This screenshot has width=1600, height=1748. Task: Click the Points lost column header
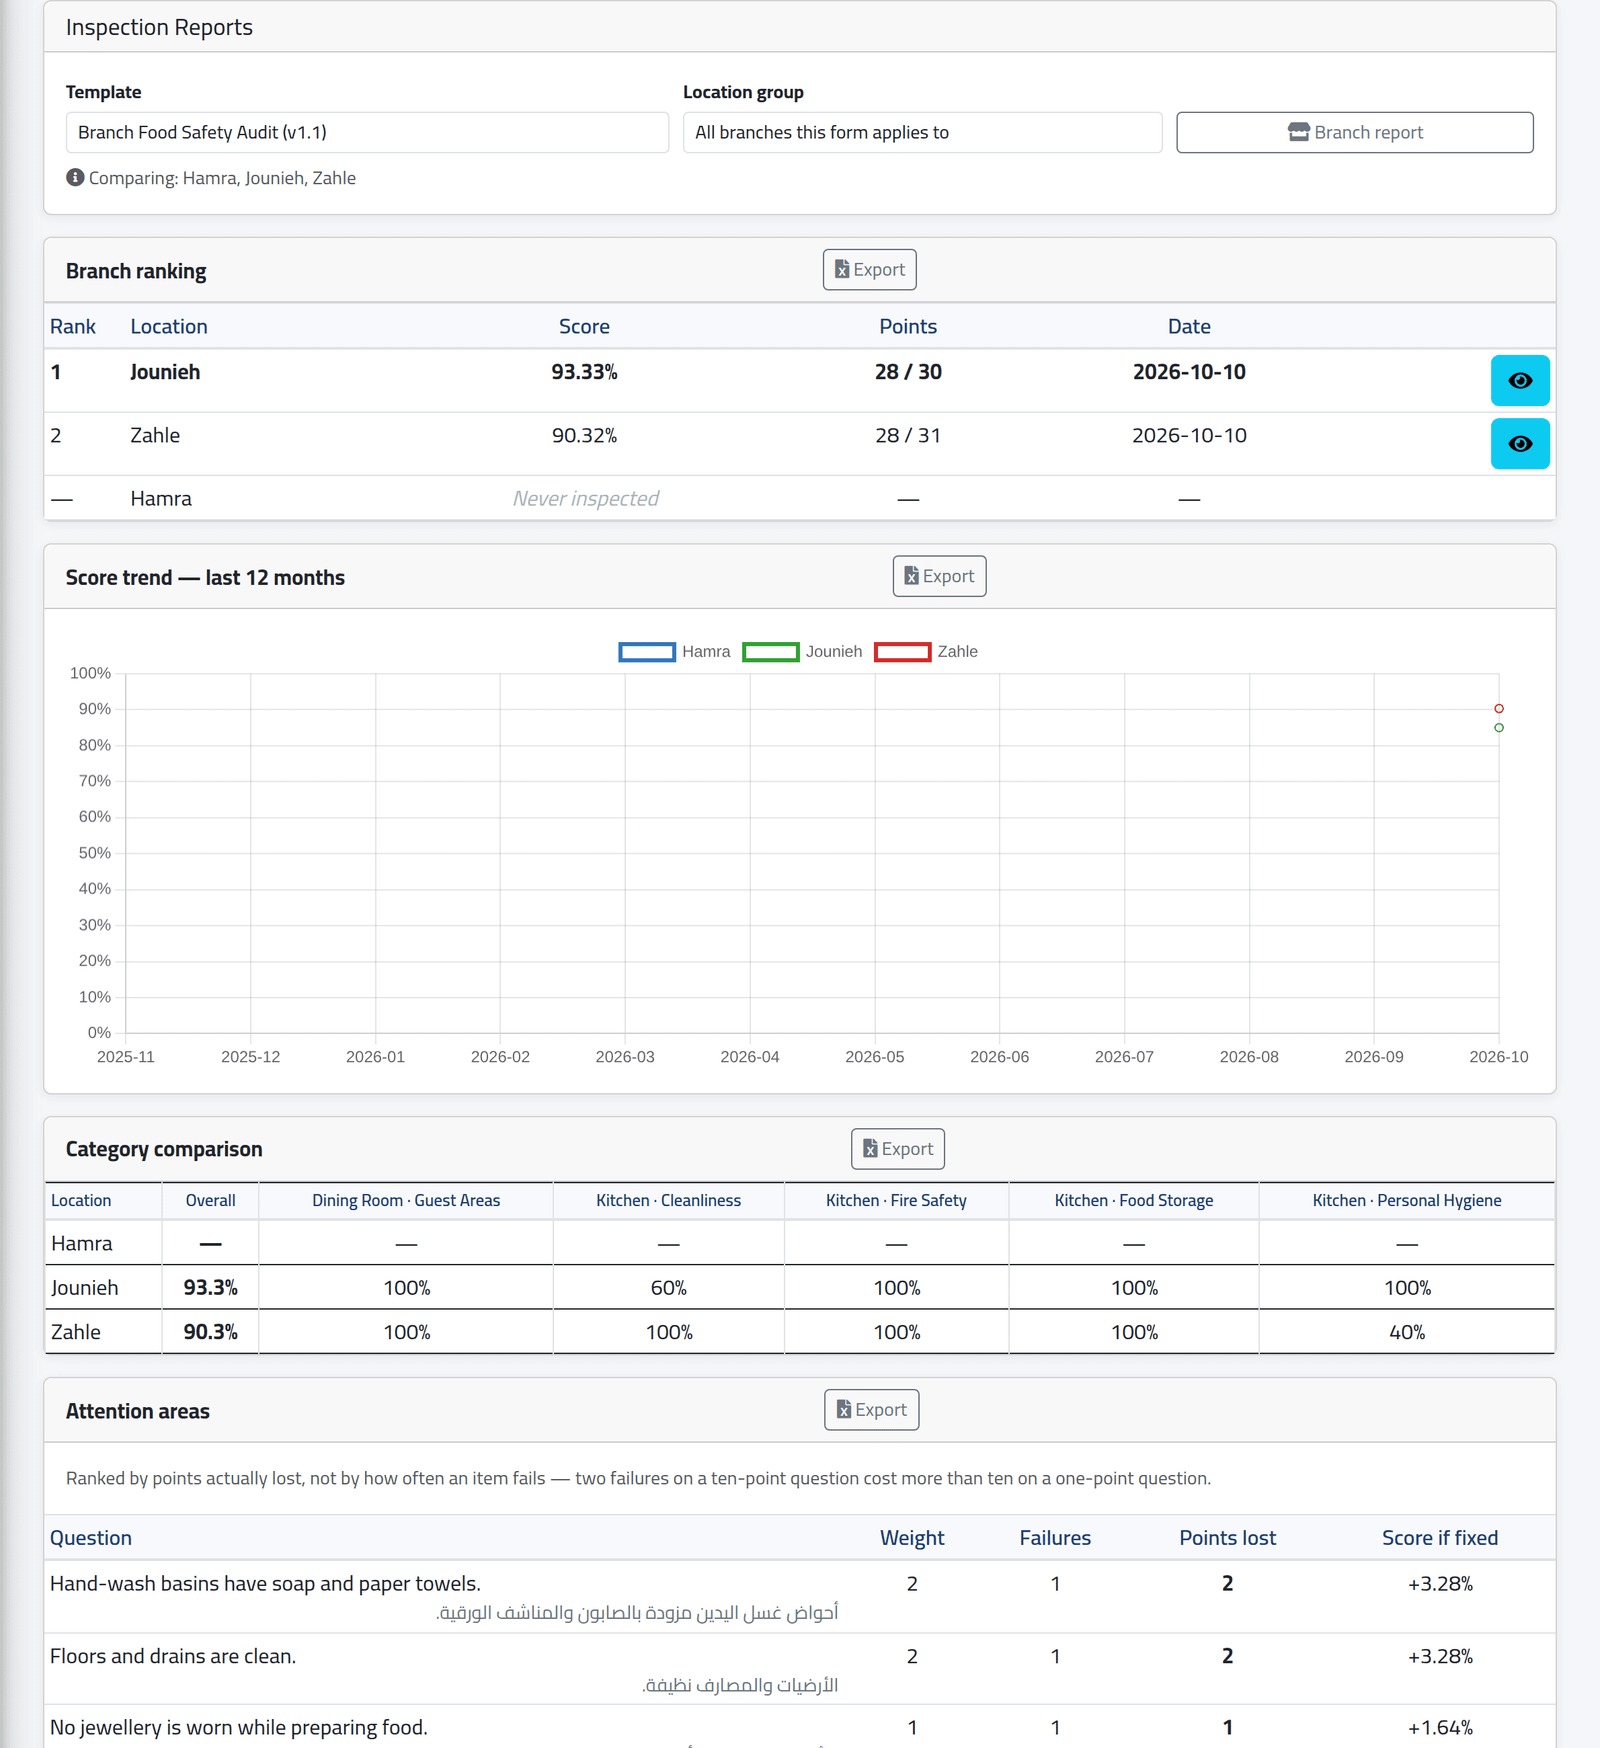pyautogui.click(x=1227, y=1538)
